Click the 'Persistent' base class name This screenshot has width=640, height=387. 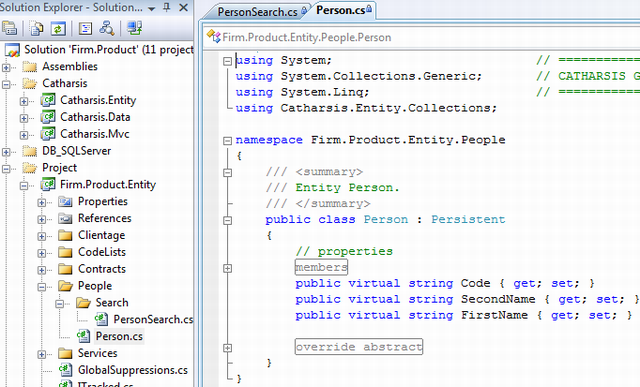tap(468, 219)
